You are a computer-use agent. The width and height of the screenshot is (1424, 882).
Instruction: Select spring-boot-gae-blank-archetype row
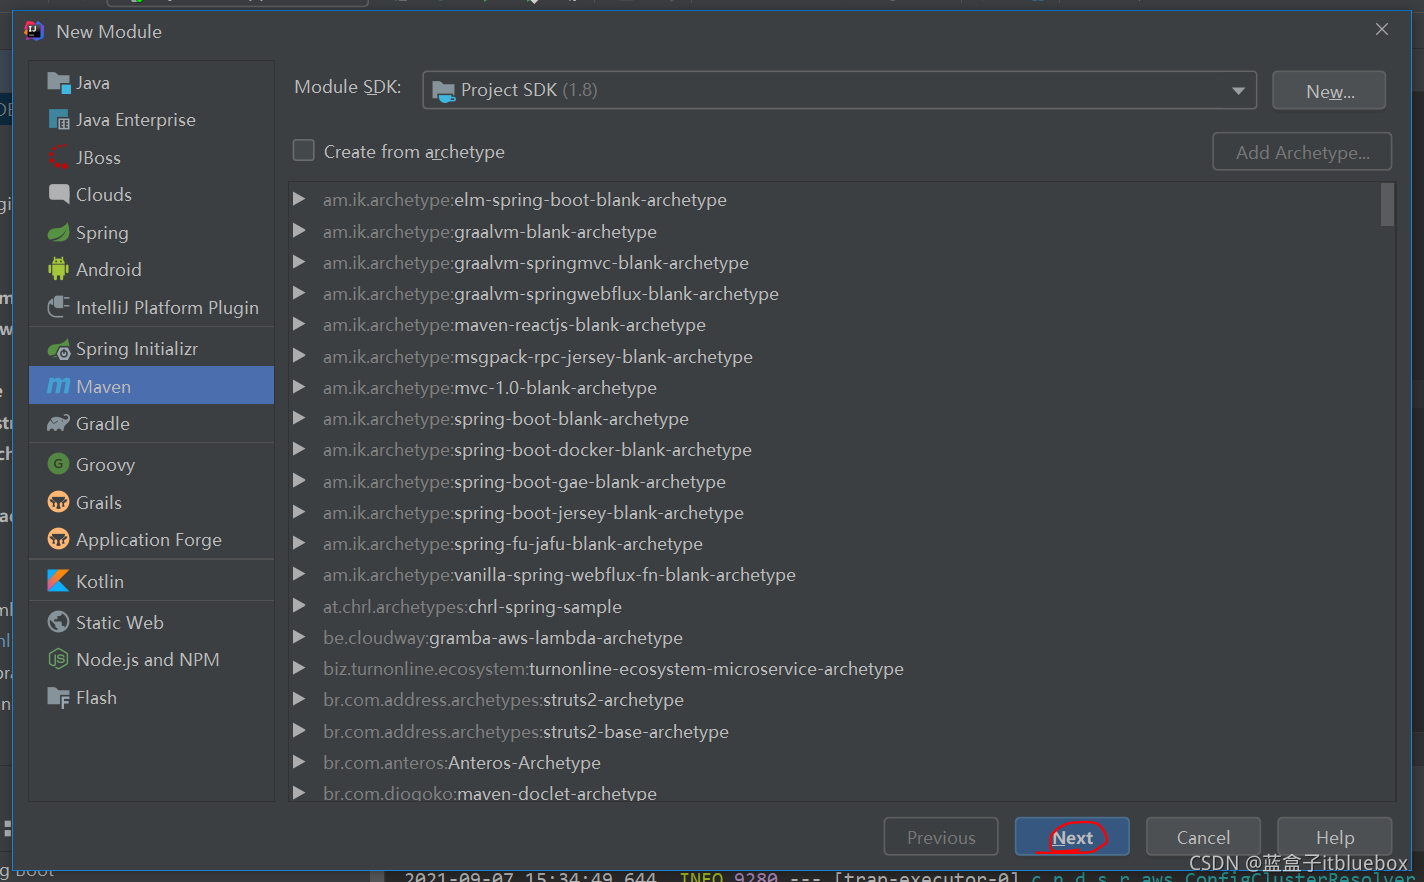pyautogui.click(x=834, y=481)
